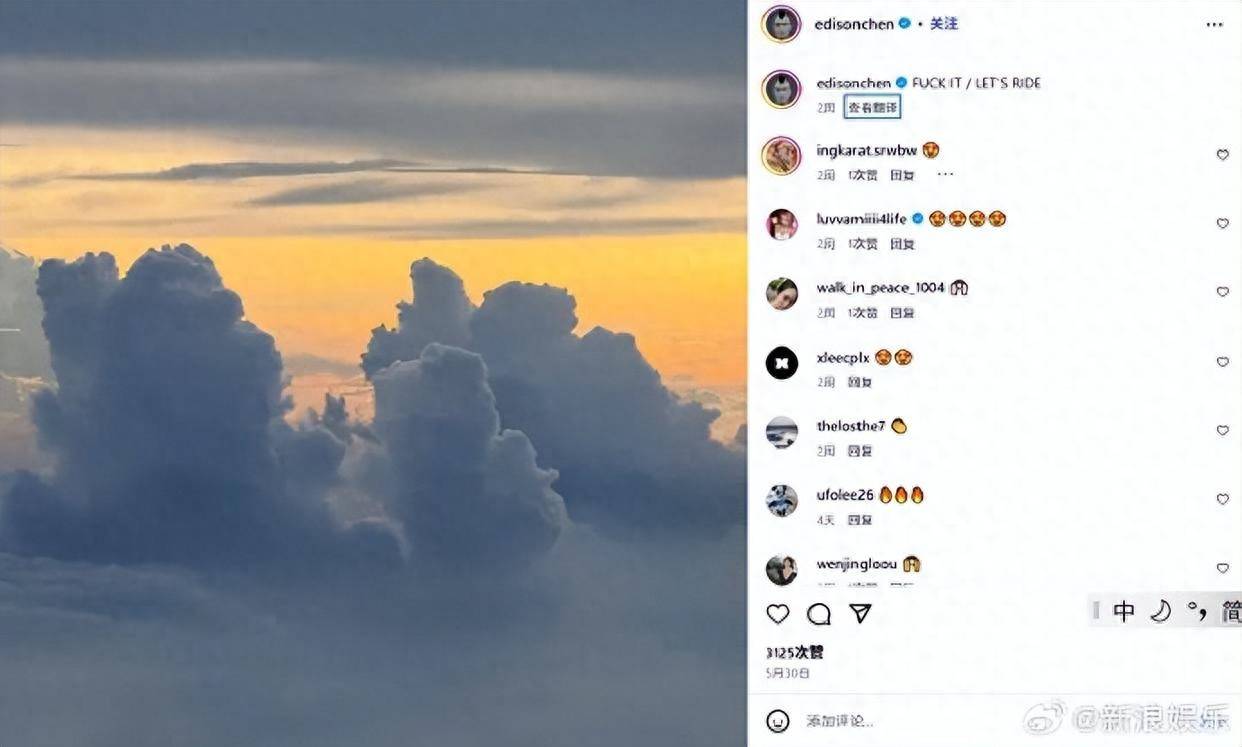The width and height of the screenshot is (1242, 747).
Task: Open the post's more options menu in the header
Action: (x=1214, y=25)
